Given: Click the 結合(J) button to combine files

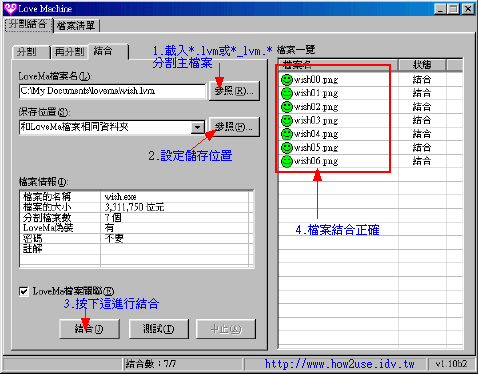Looking at the screenshot, I should pyautogui.click(x=89, y=329).
